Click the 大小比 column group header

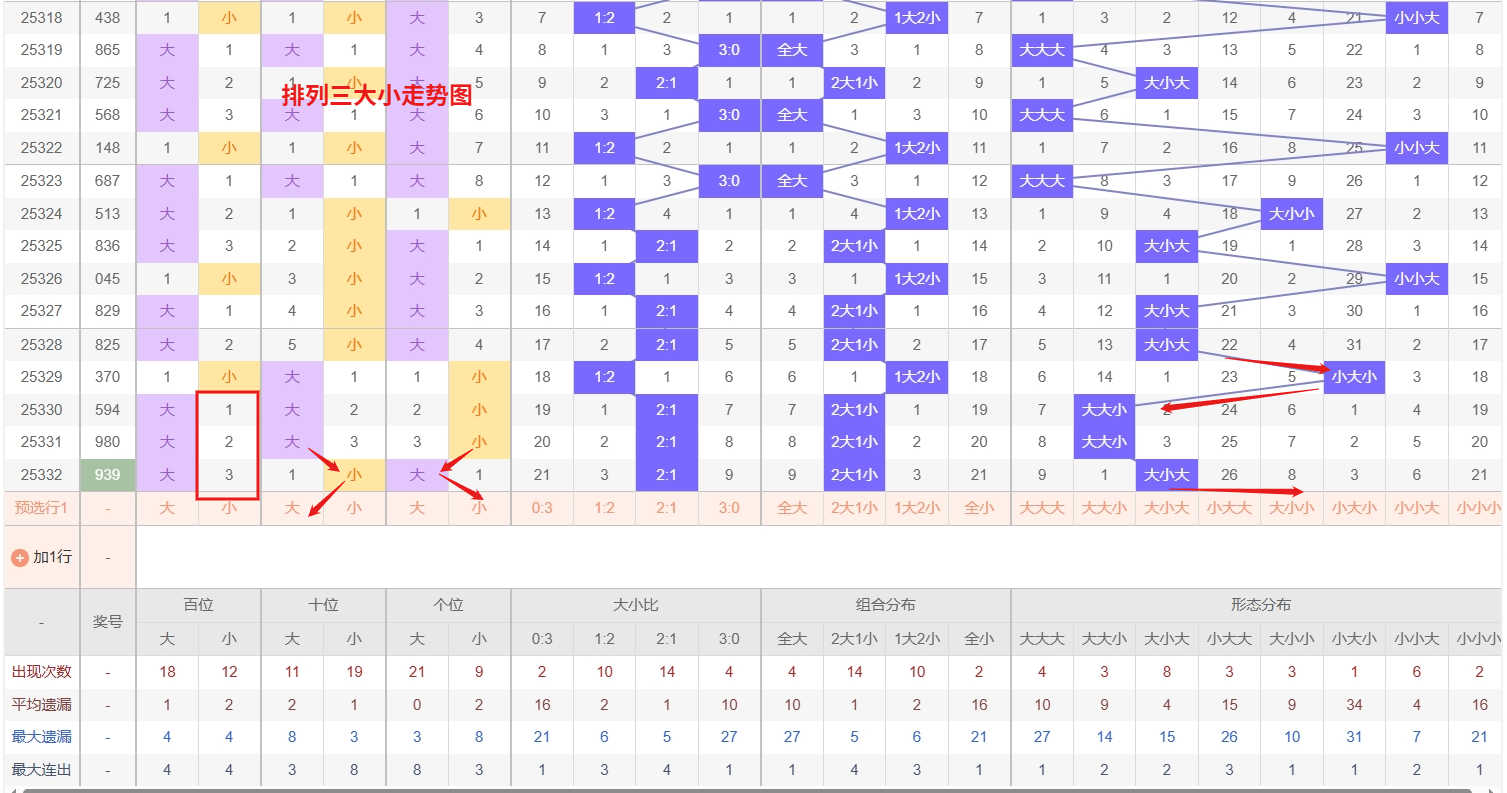[x=636, y=605]
